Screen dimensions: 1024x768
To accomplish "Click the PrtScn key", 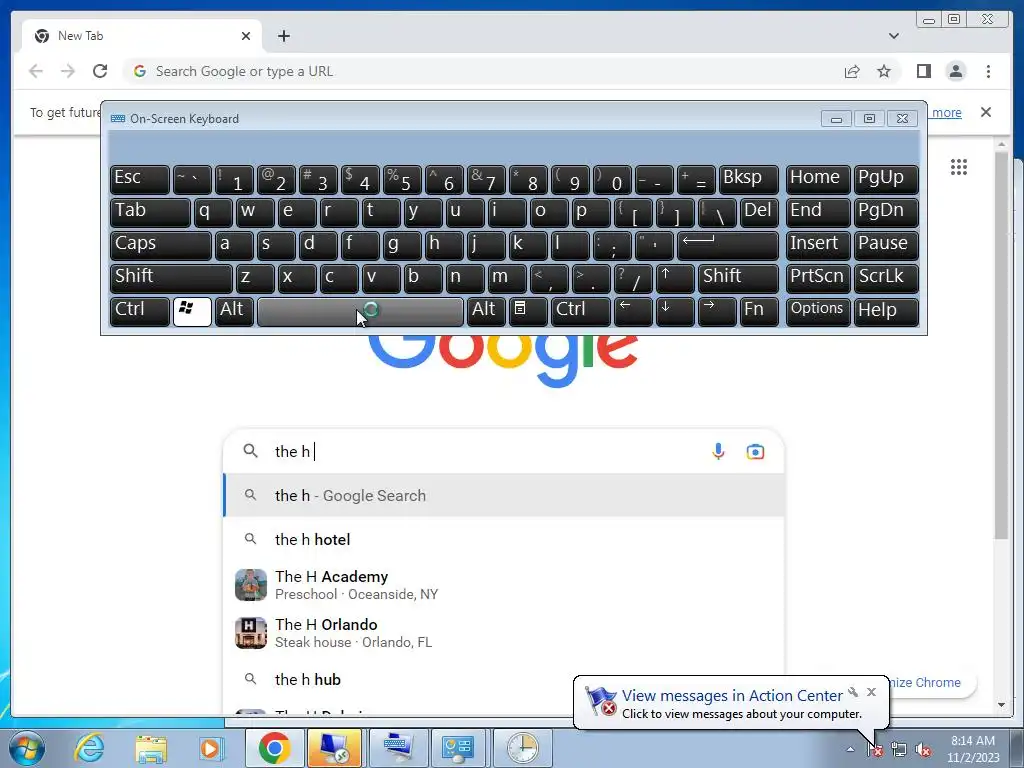I will point(818,278).
